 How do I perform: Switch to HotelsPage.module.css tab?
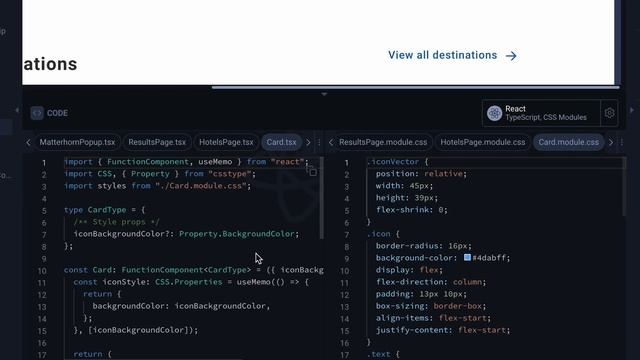pyautogui.click(x=482, y=142)
